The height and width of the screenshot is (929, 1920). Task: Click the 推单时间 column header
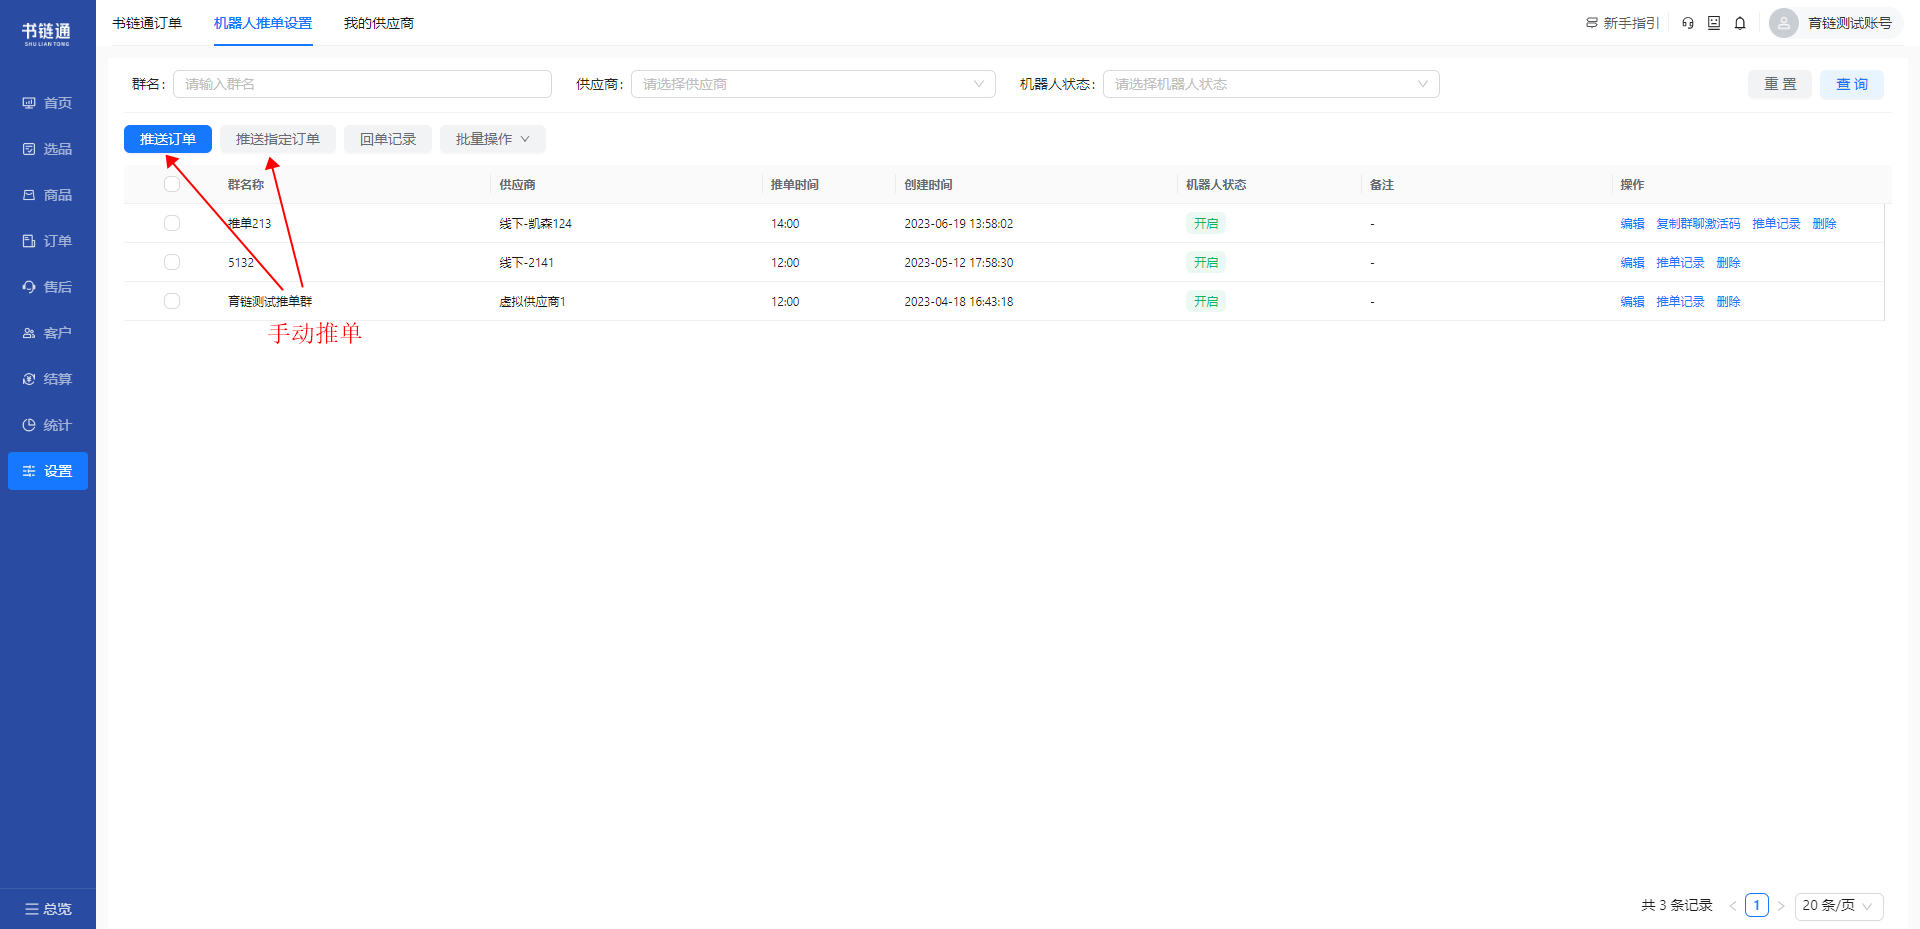795,184
